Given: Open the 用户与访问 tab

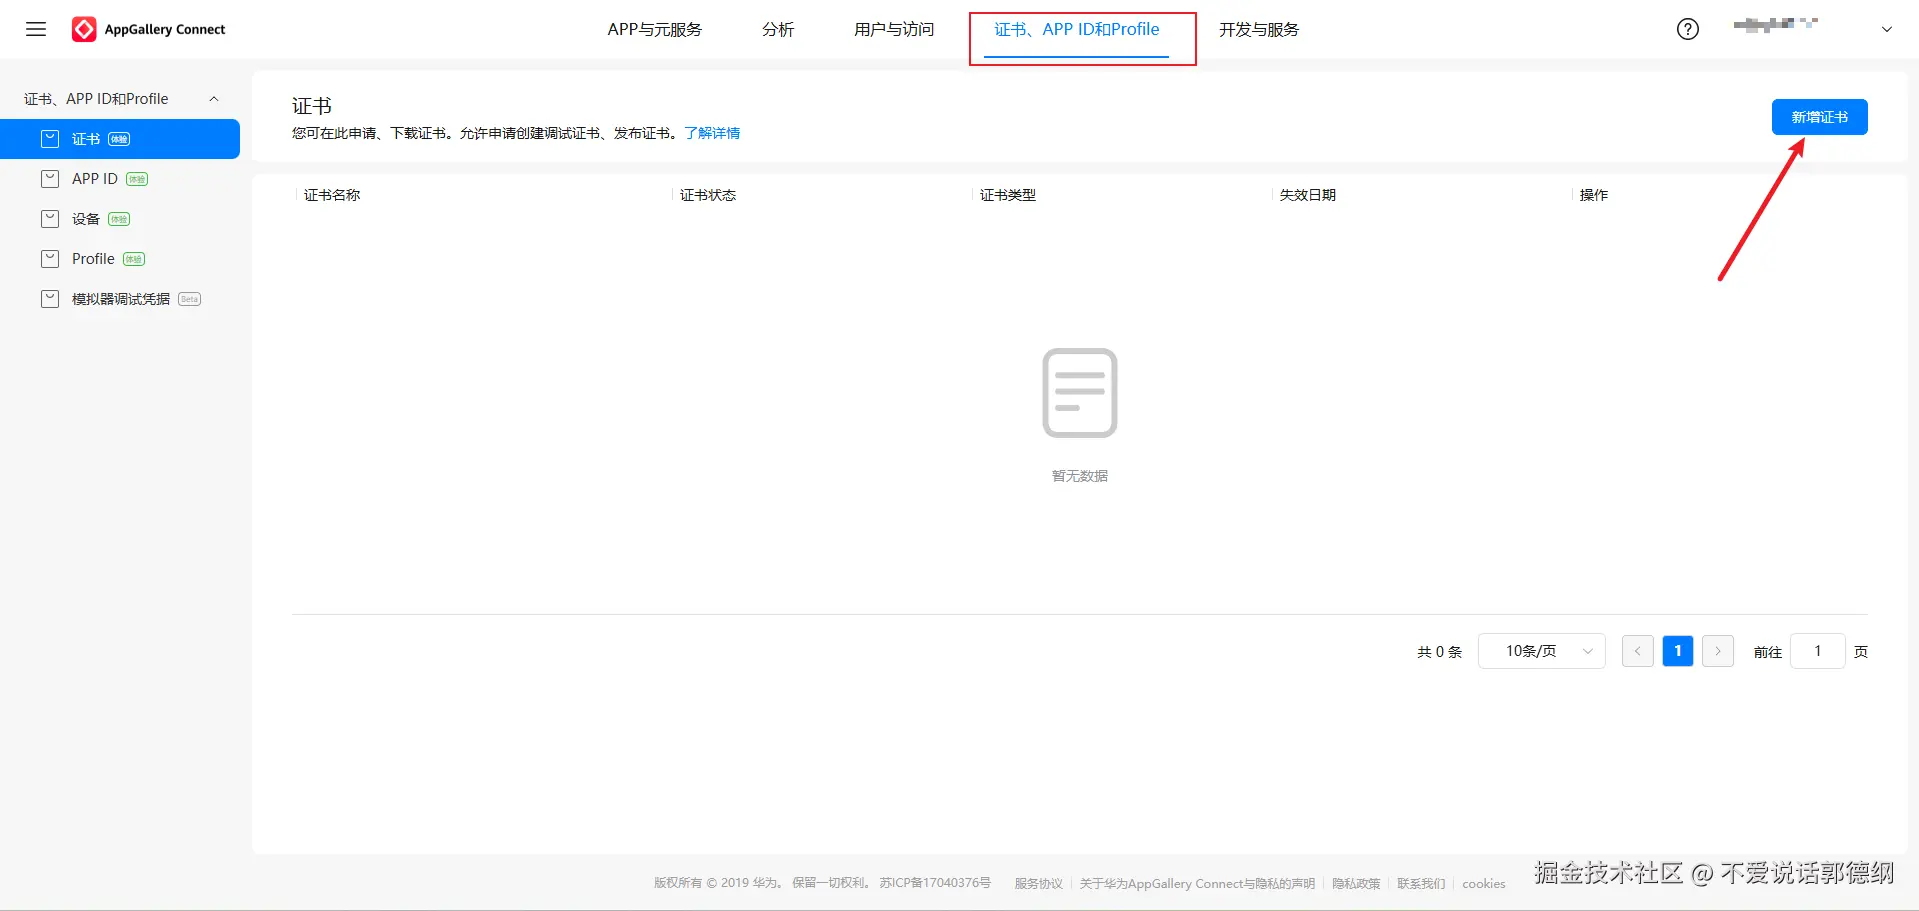Looking at the screenshot, I should tap(894, 29).
